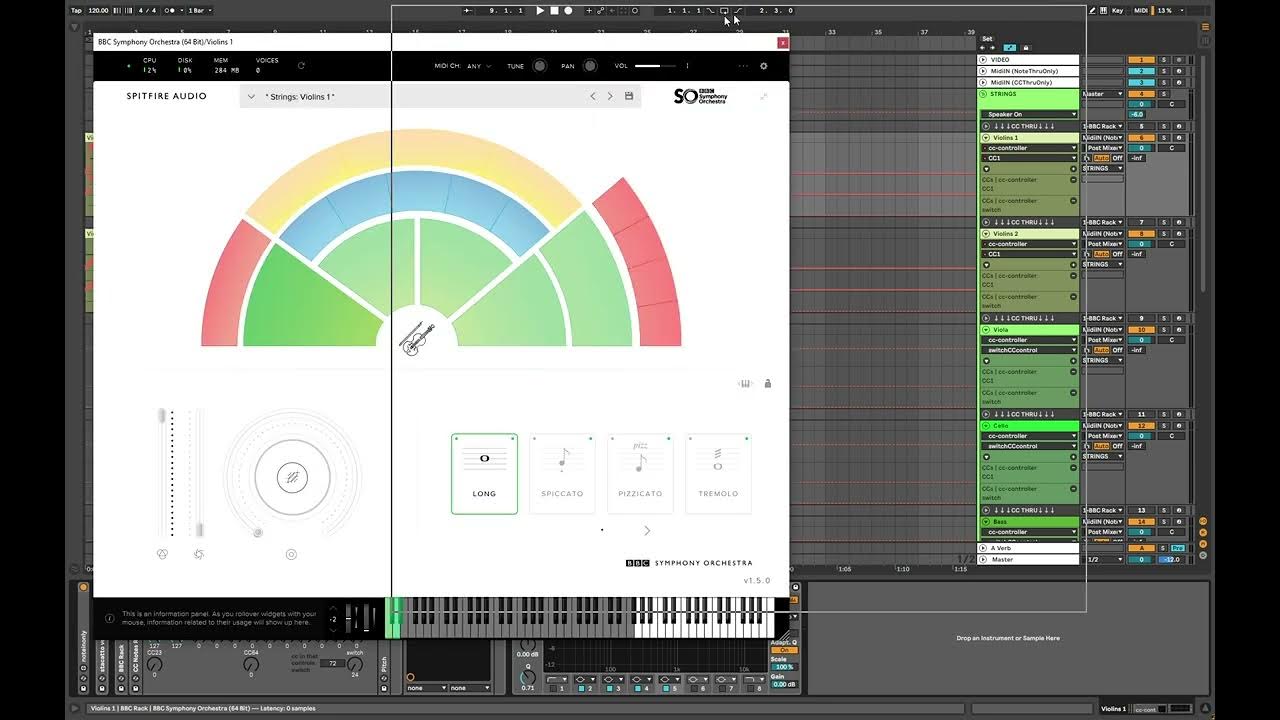This screenshot has height=720, width=1280.
Task: Open the Master routing dropdown for STRINGS
Action: pyautogui.click(x=1103, y=94)
